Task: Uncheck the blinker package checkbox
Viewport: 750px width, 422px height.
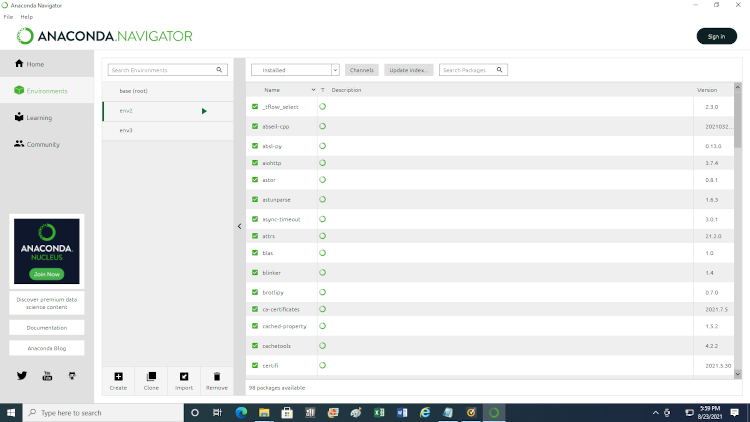Action: pos(255,272)
